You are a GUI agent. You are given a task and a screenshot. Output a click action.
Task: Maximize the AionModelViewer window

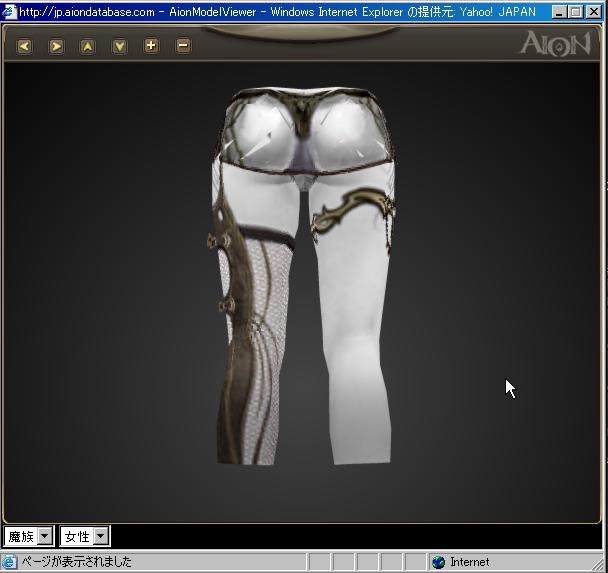(x=576, y=12)
